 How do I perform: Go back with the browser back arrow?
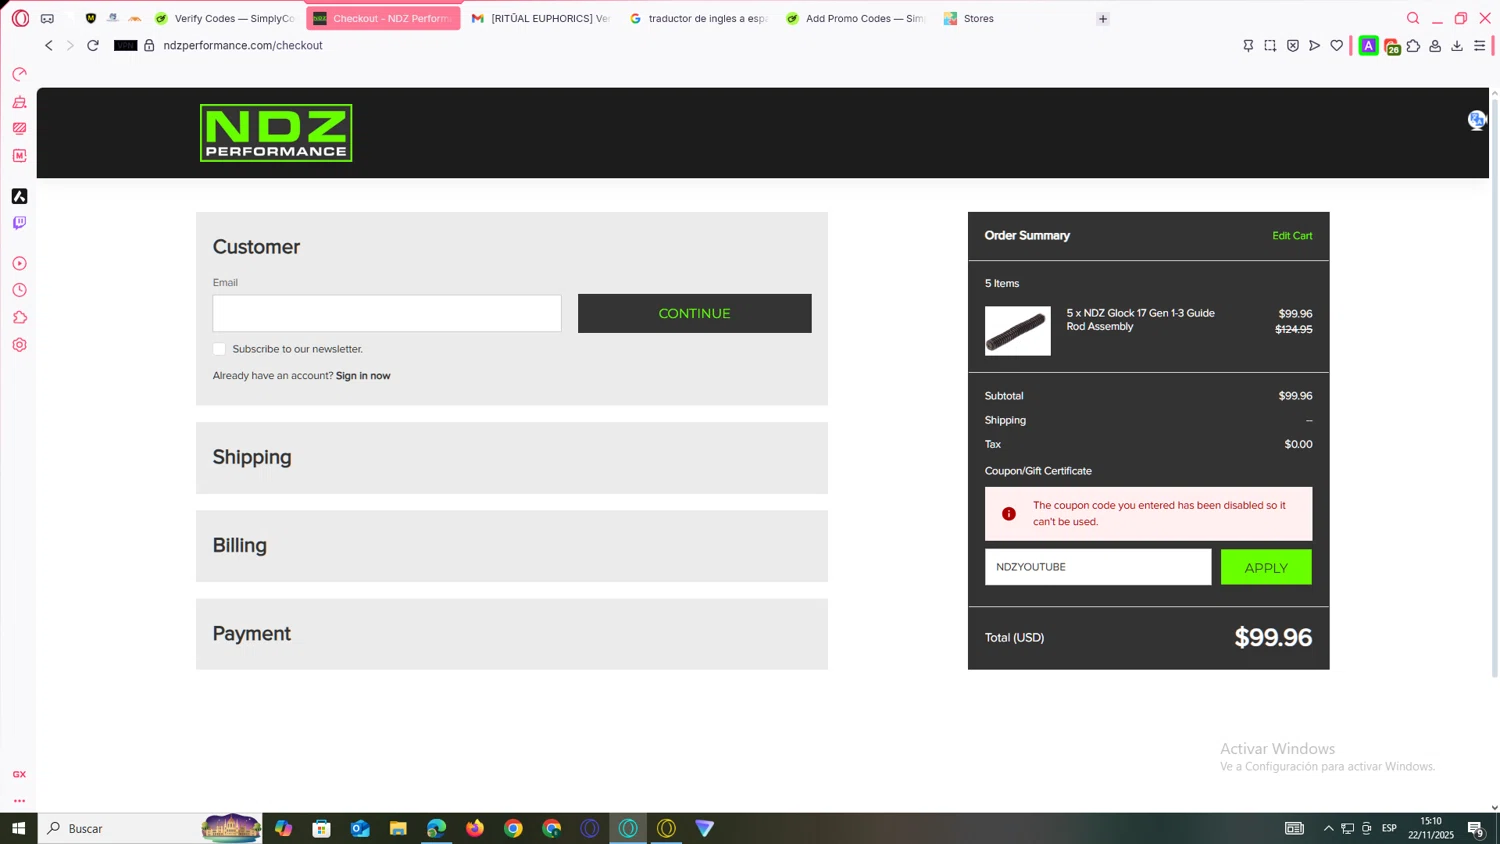48,45
